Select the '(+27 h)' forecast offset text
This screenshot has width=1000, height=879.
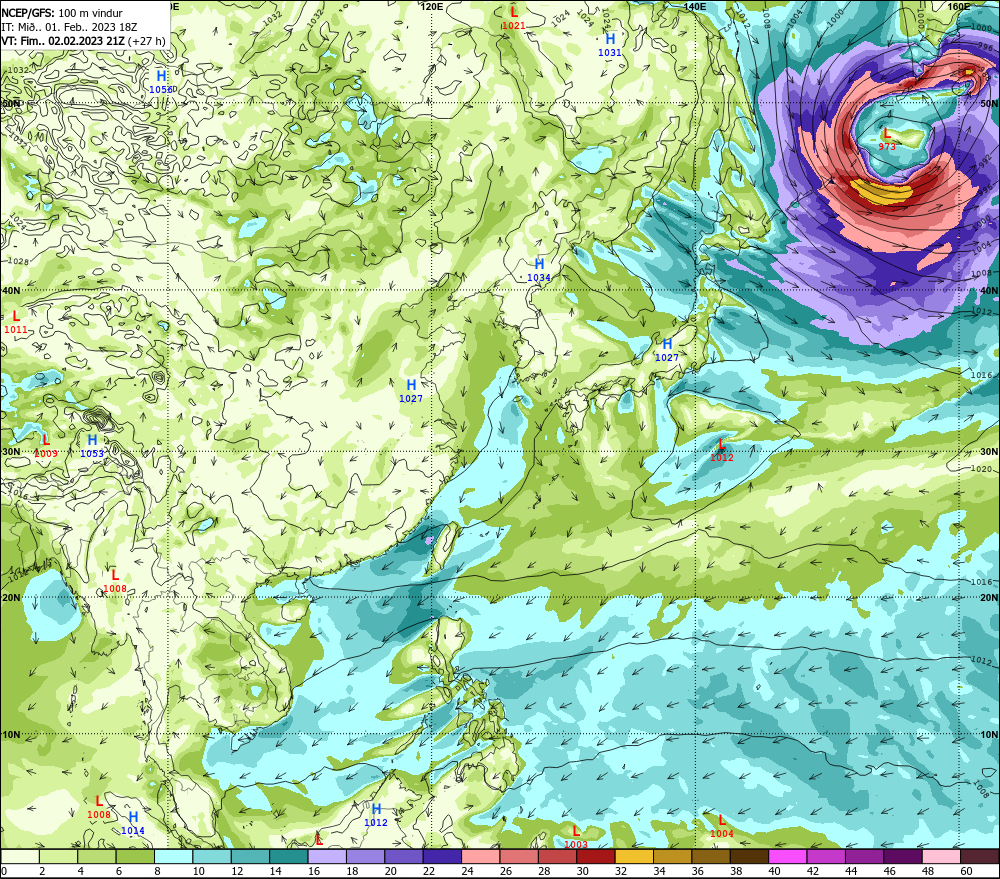click(147, 41)
